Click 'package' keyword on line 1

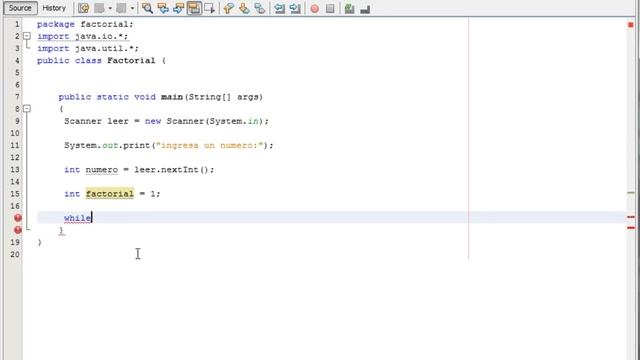56,24
